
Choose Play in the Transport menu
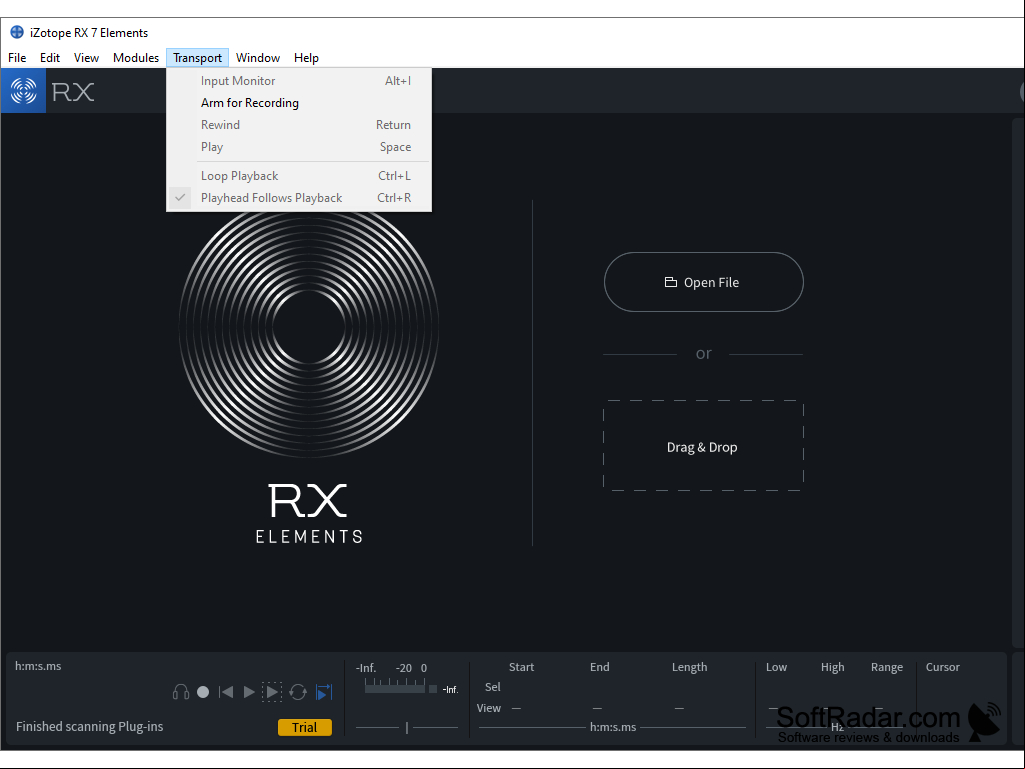point(299,147)
